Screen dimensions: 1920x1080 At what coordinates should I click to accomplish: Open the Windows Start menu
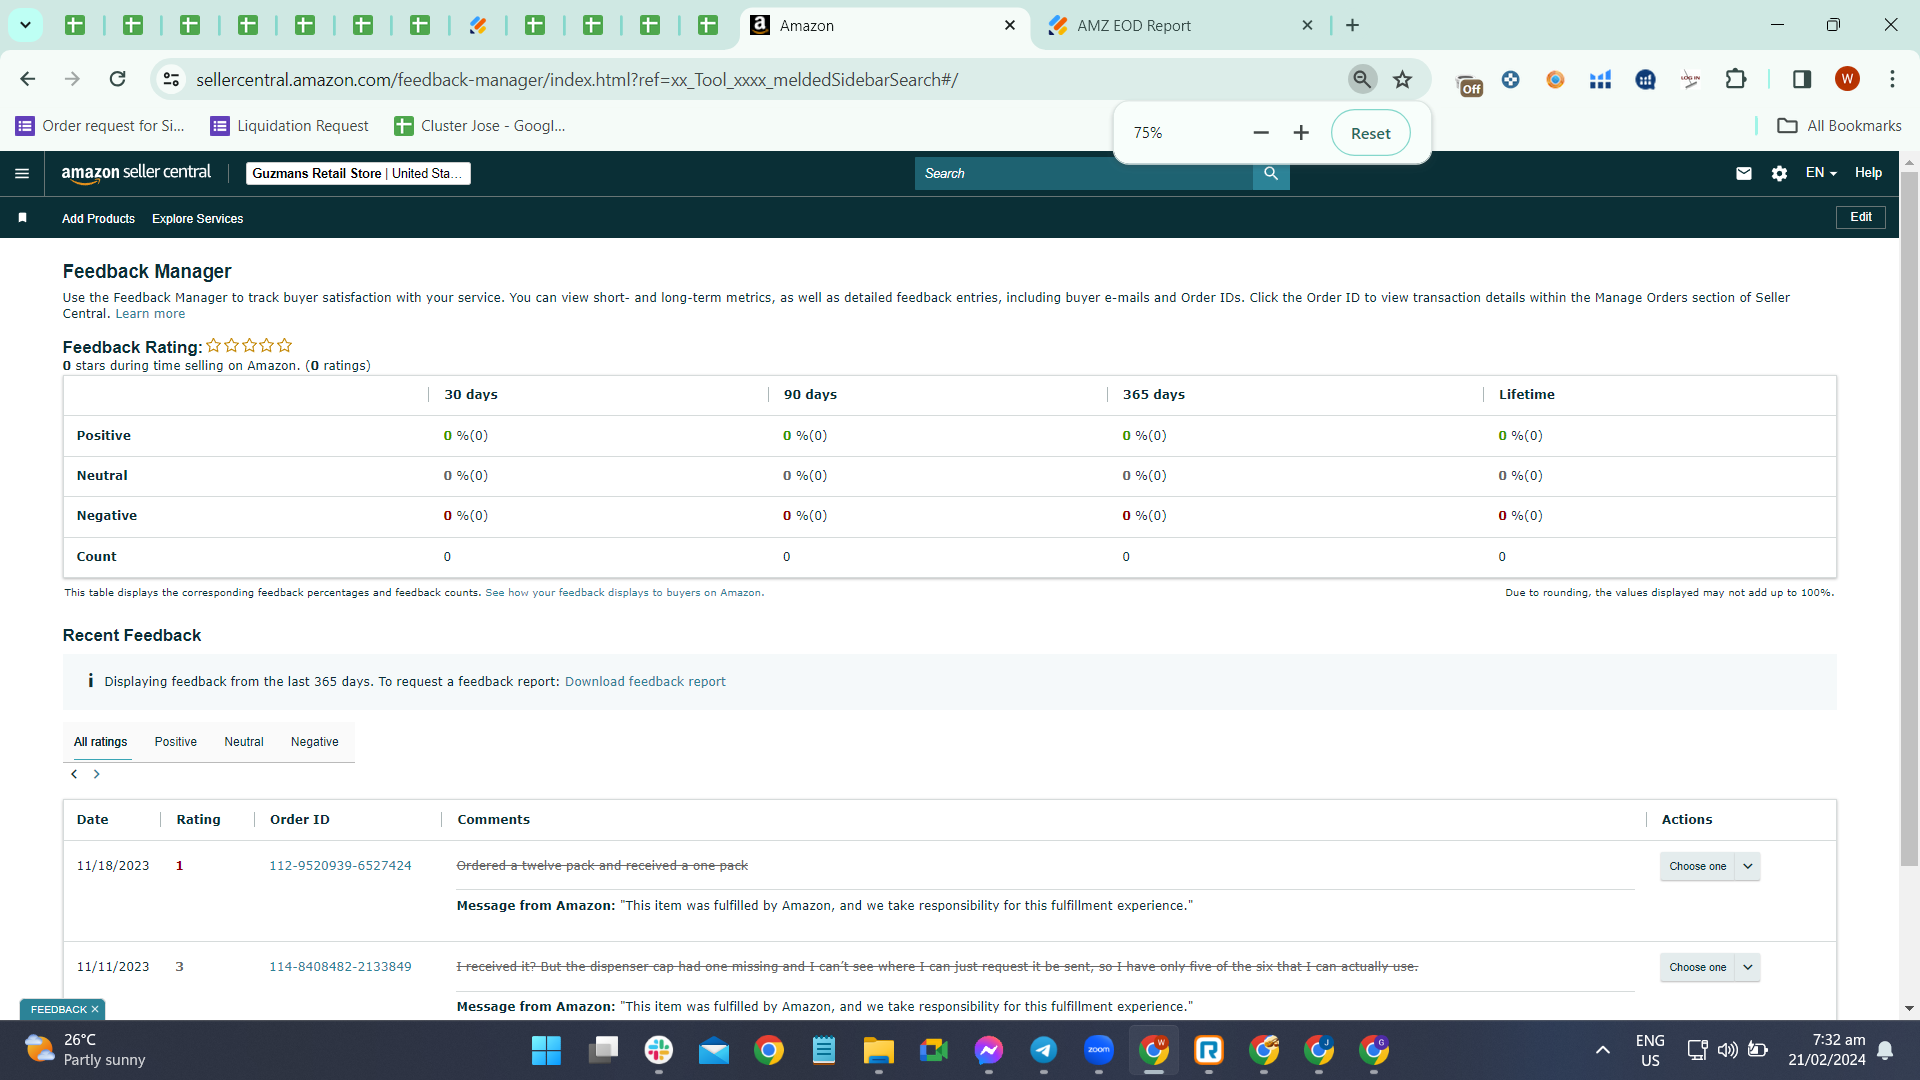coord(546,1050)
